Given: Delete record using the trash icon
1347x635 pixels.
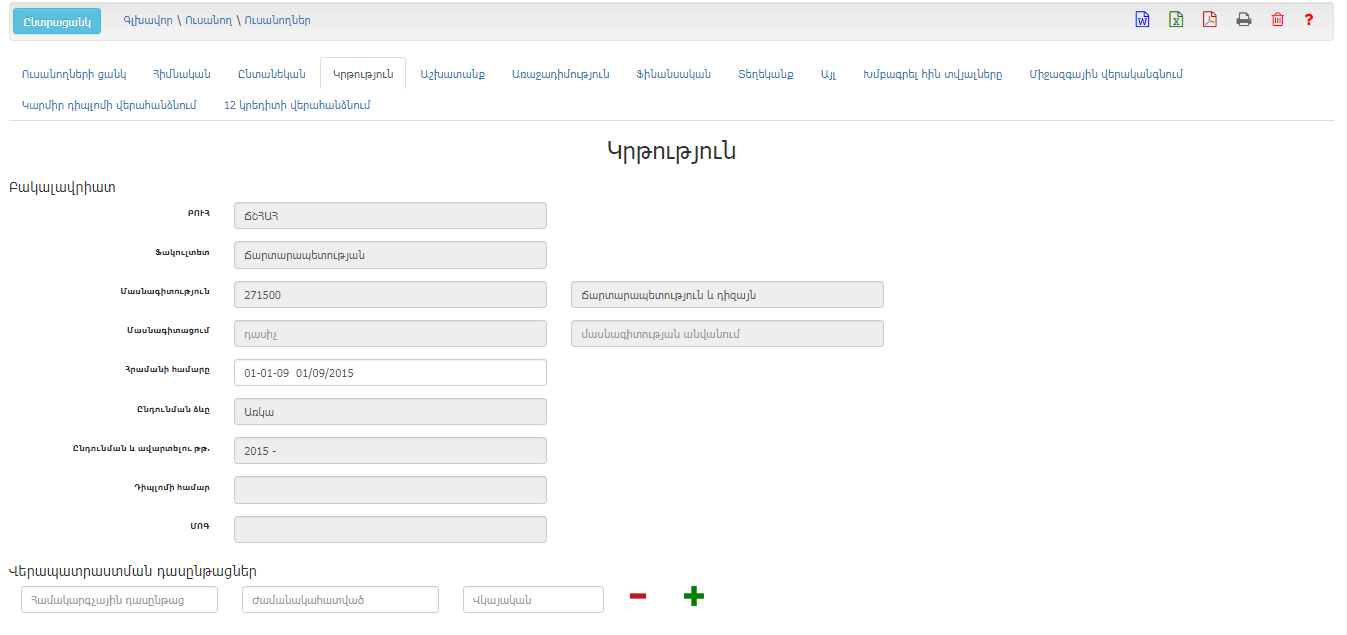Looking at the screenshot, I should pyautogui.click(x=1277, y=20).
